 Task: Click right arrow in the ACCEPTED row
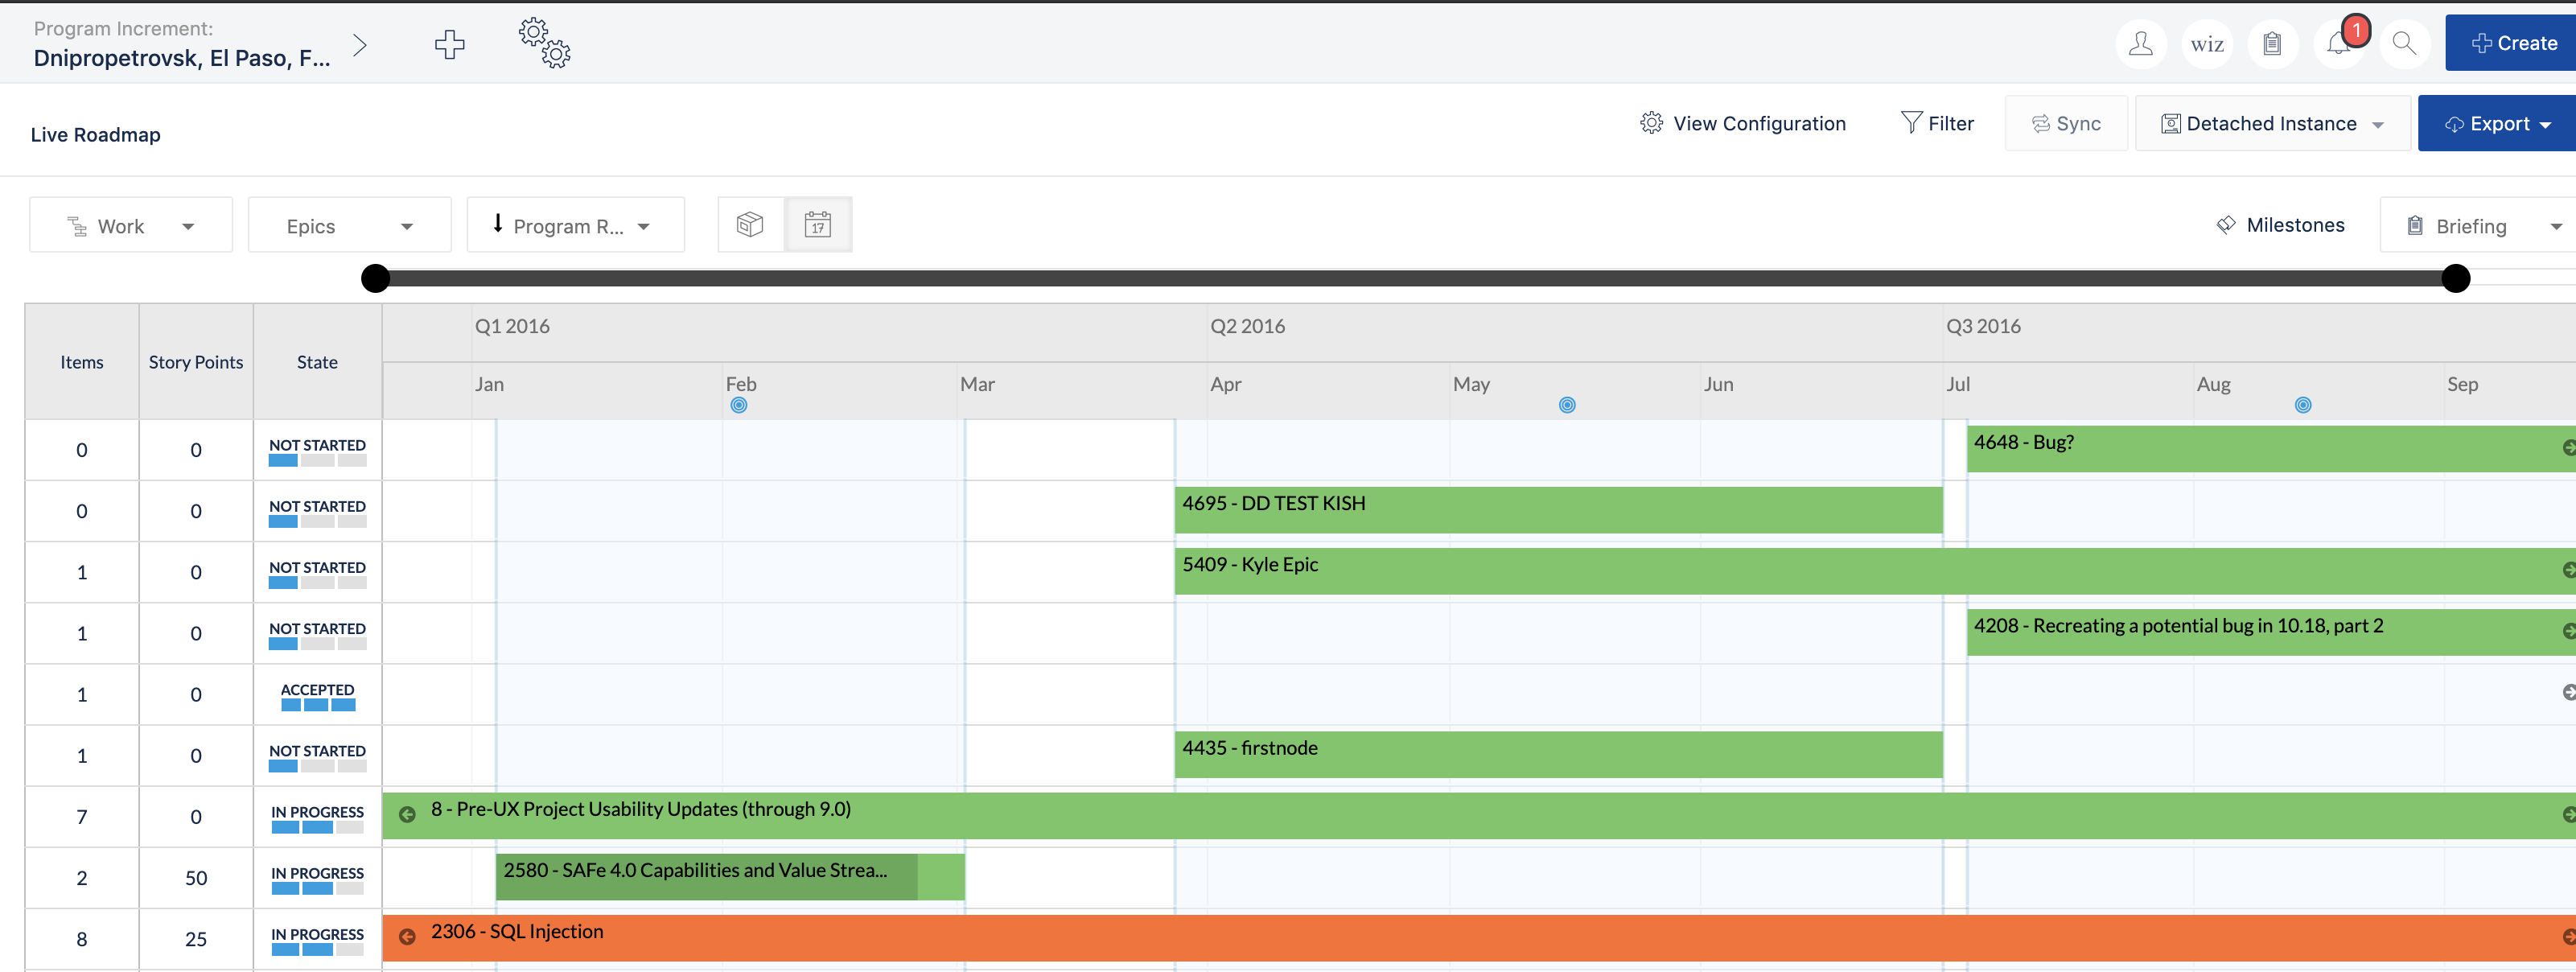(x=2568, y=692)
